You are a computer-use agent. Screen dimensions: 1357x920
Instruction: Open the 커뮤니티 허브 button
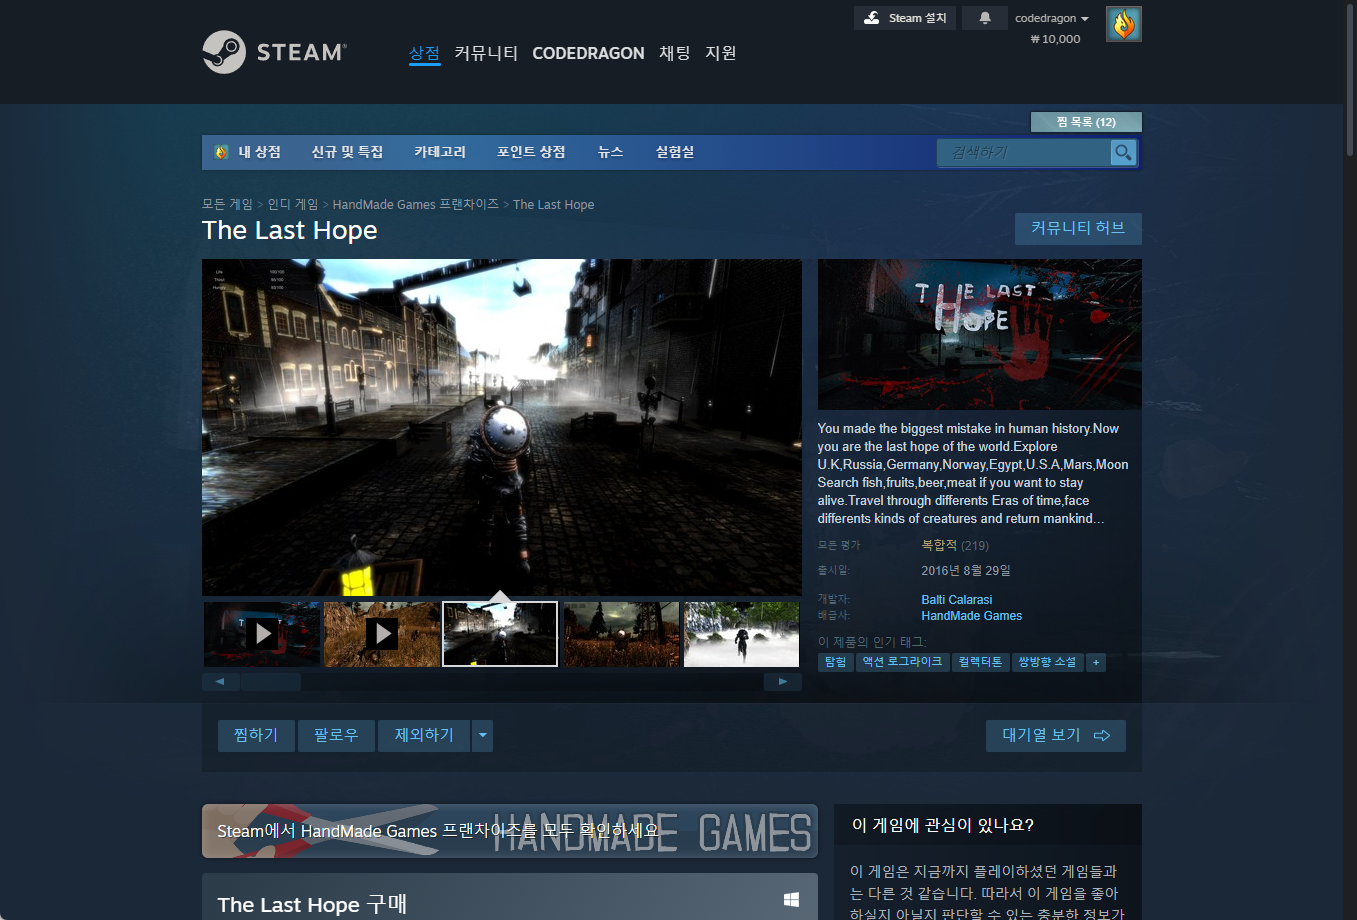1078,228
